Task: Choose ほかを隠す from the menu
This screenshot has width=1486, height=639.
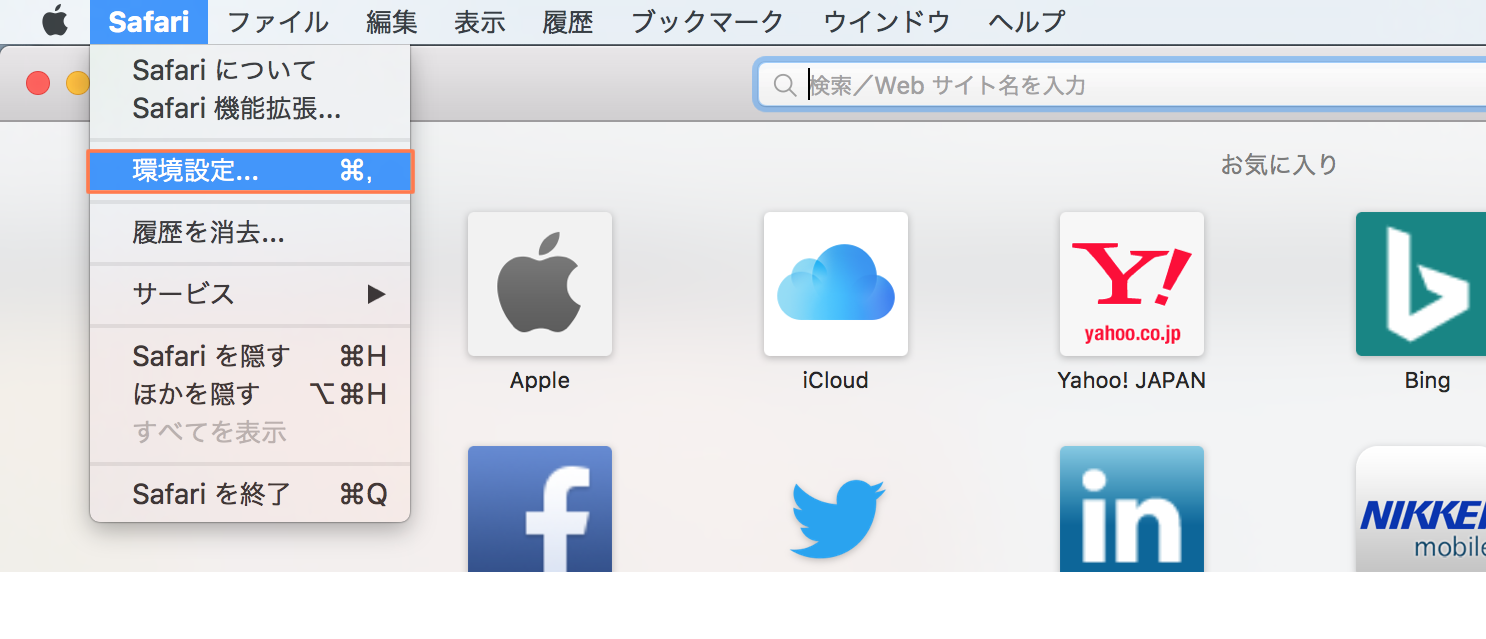Action: [250, 394]
